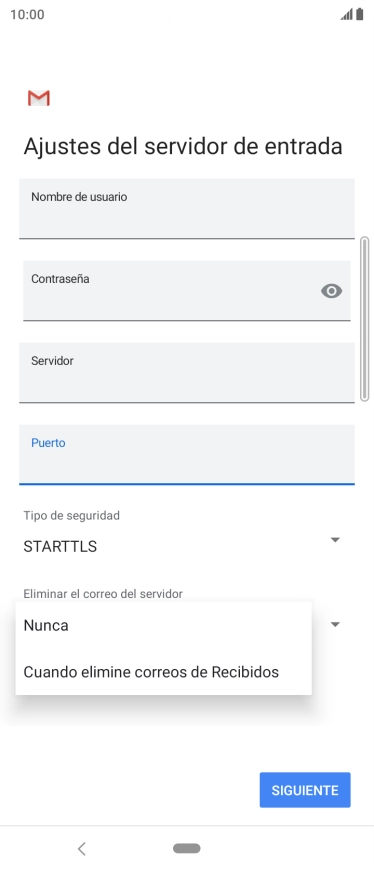The height and width of the screenshot is (872, 374).
Task: Focus the Nombre de usuario field
Action: coord(187,209)
